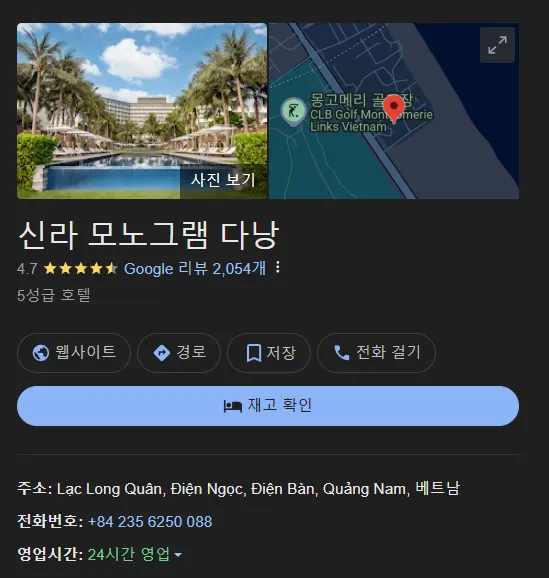Click the red location pin on the map
Image resolution: width=549 pixels, height=578 pixels.
click(x=394, y=108)
